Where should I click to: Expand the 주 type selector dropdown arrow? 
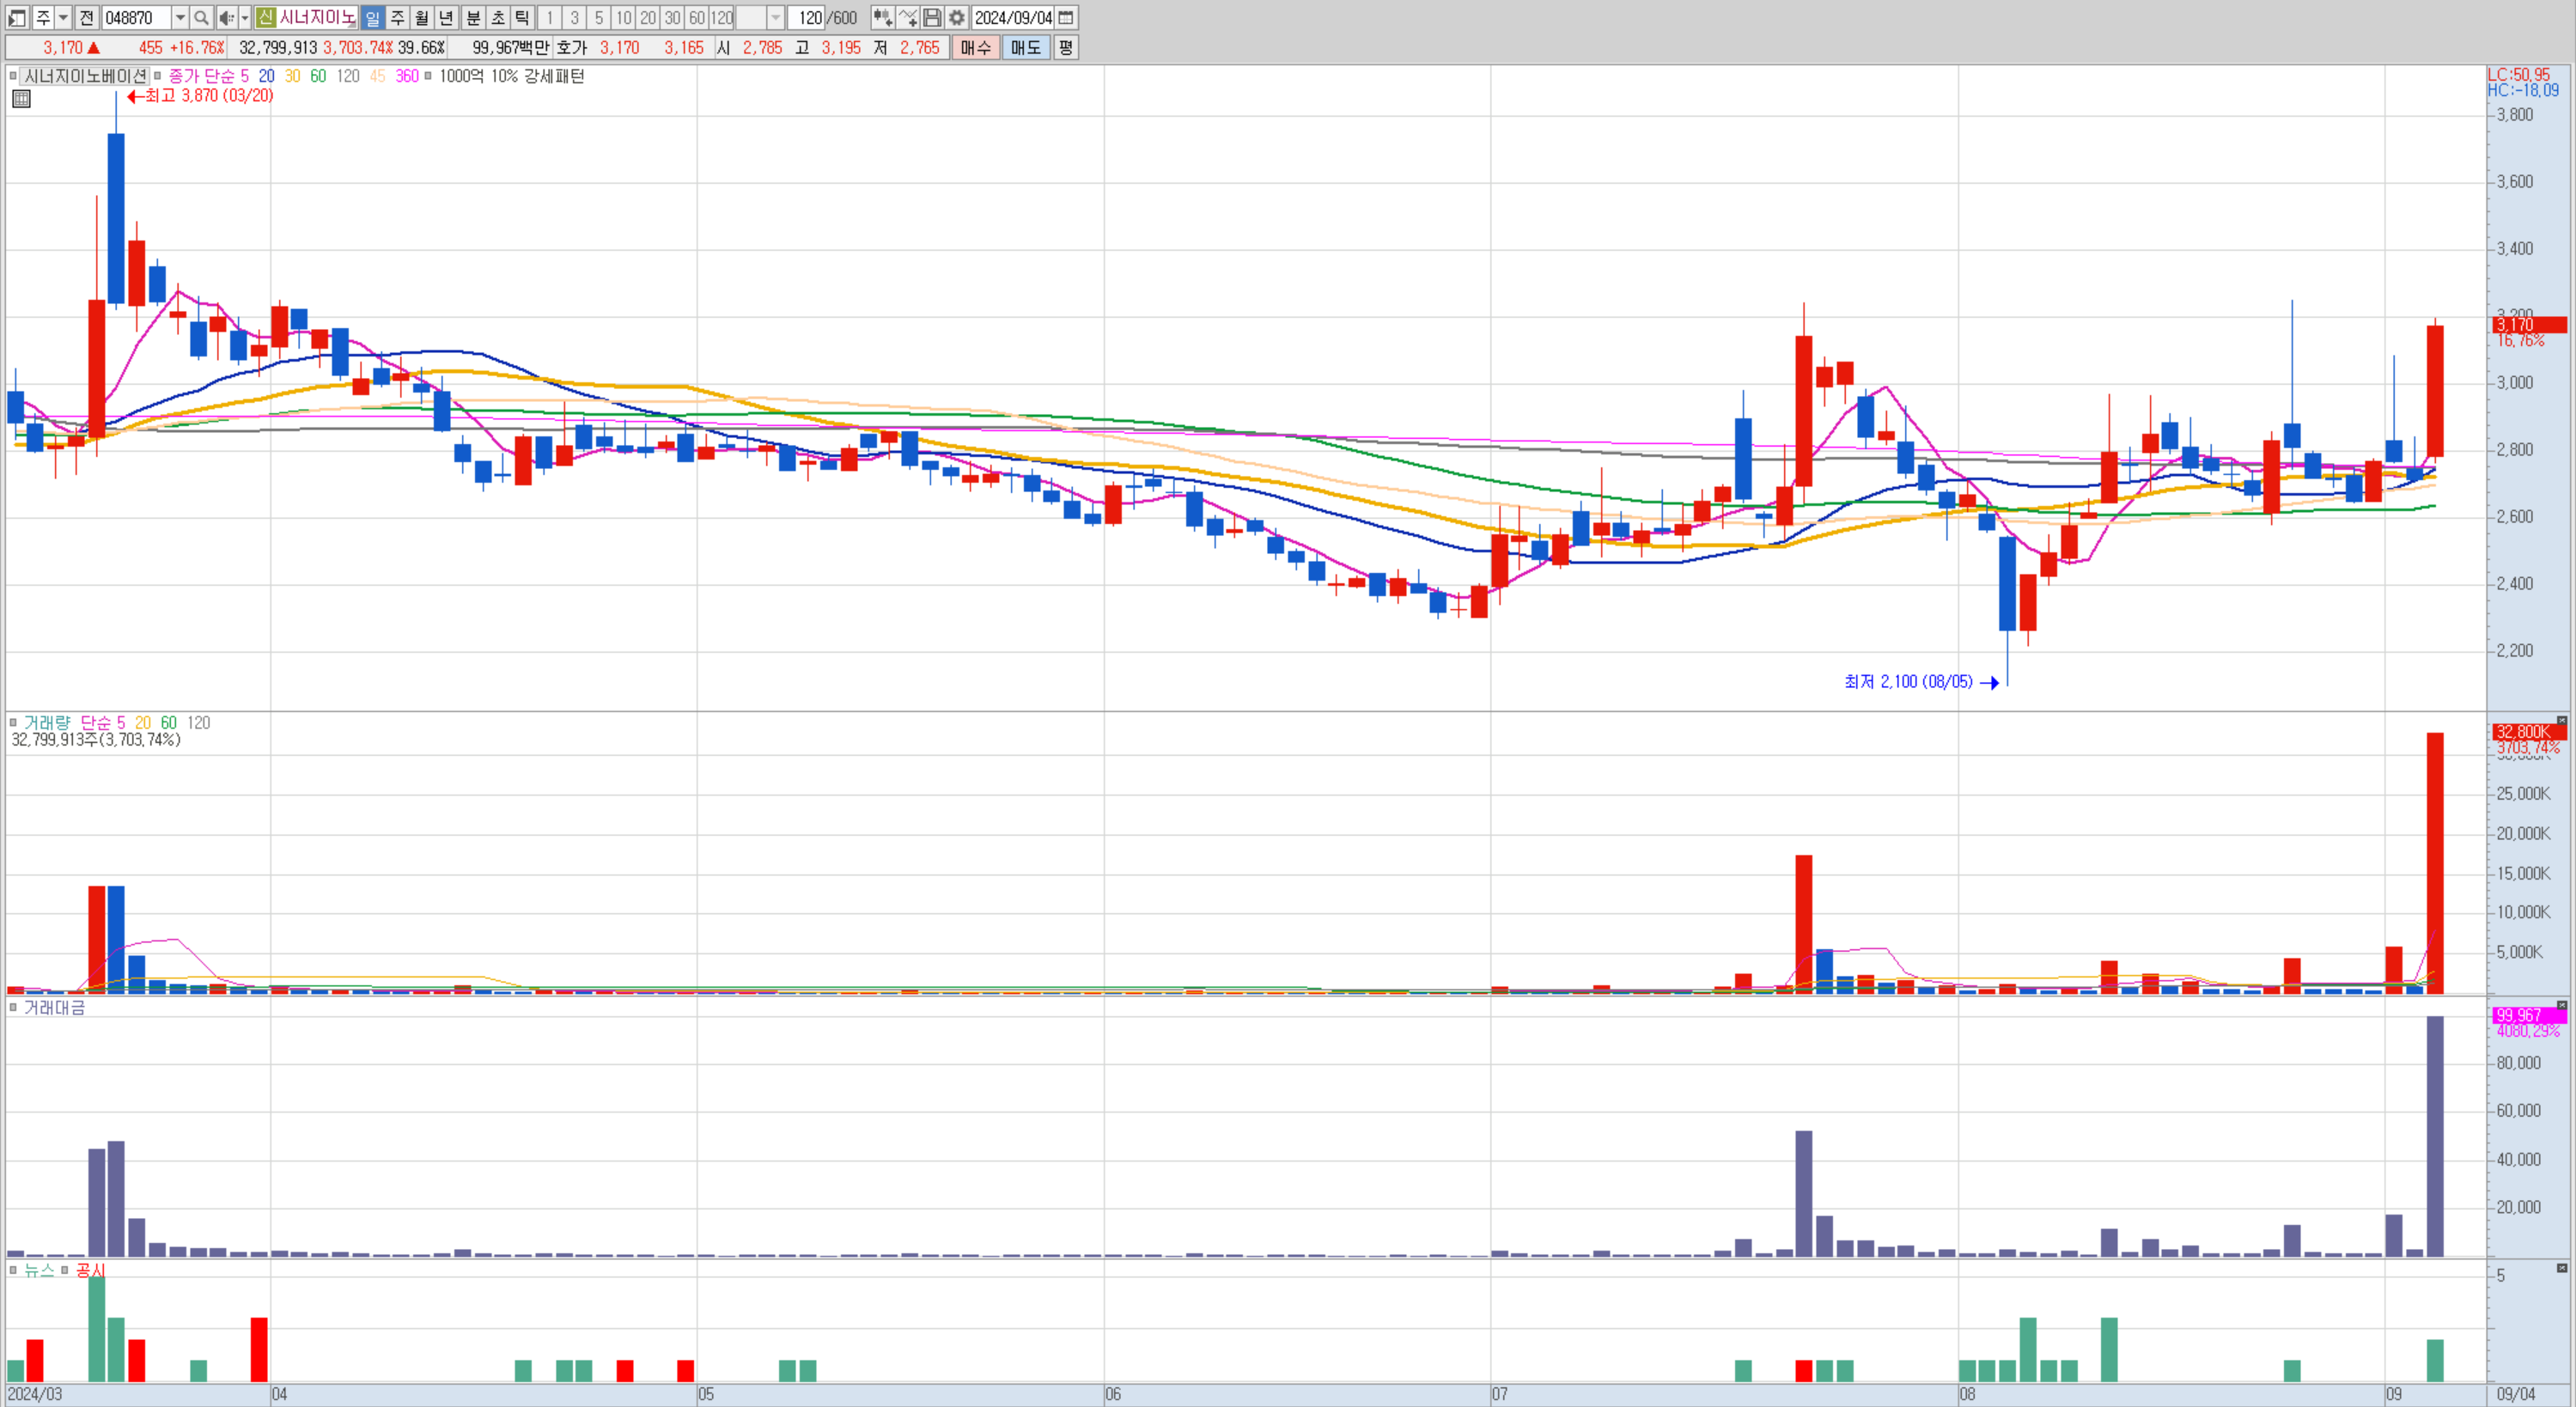tap(63, 18)
